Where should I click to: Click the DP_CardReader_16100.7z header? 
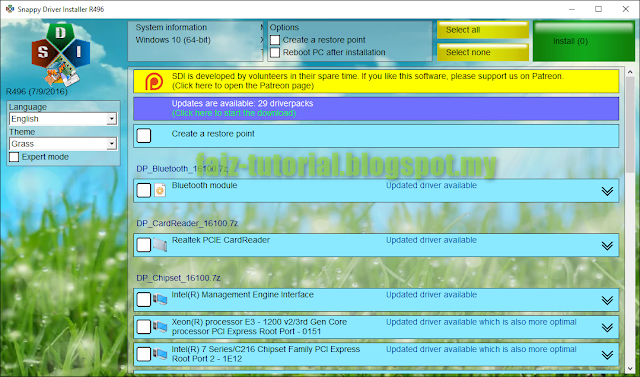(x=187, y=224)
